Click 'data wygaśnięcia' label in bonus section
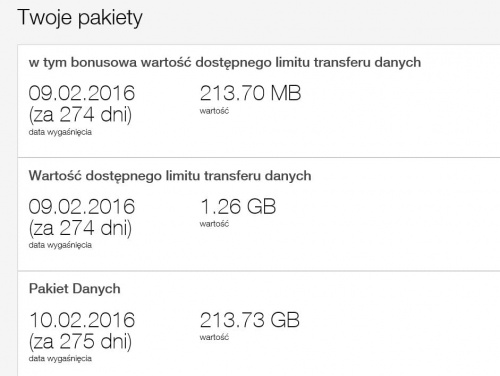500x376 pixels. (60, 132)
